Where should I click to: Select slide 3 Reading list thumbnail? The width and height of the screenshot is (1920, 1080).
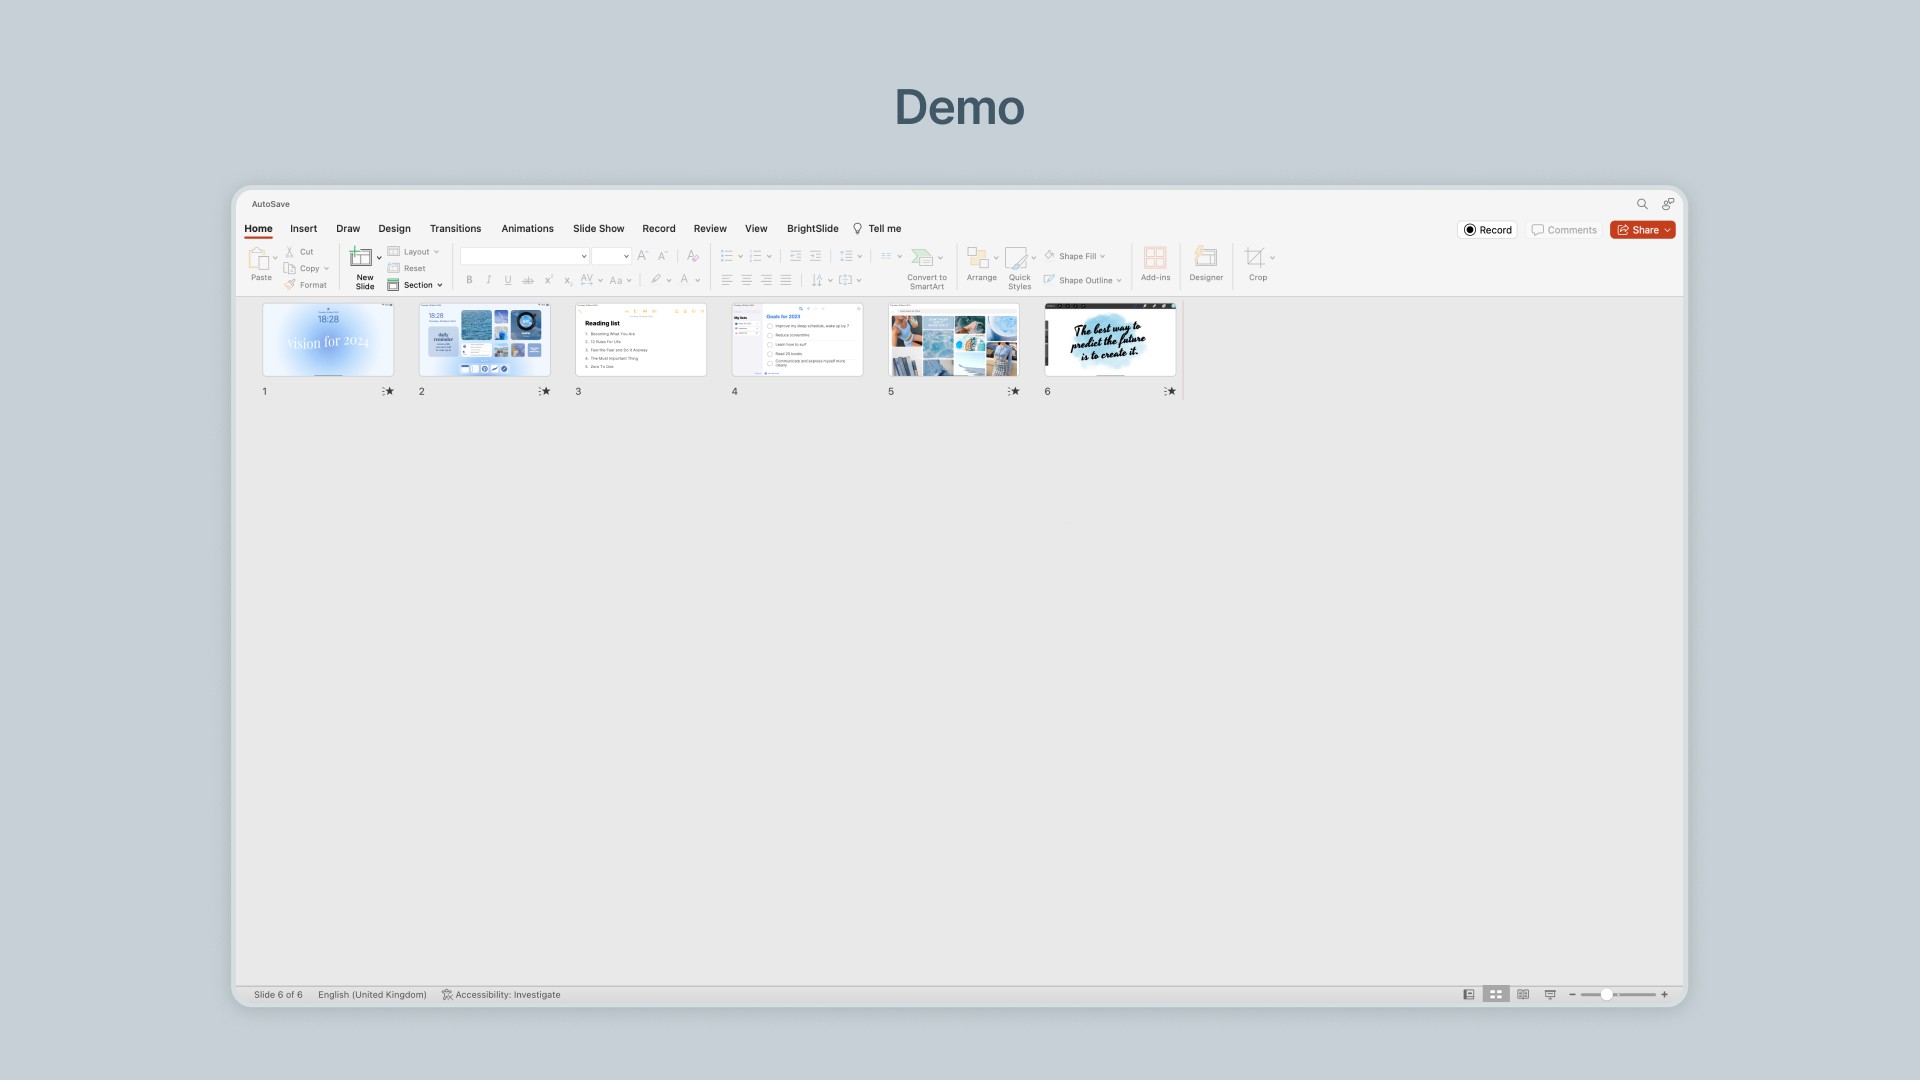click(x=641, y=341)
